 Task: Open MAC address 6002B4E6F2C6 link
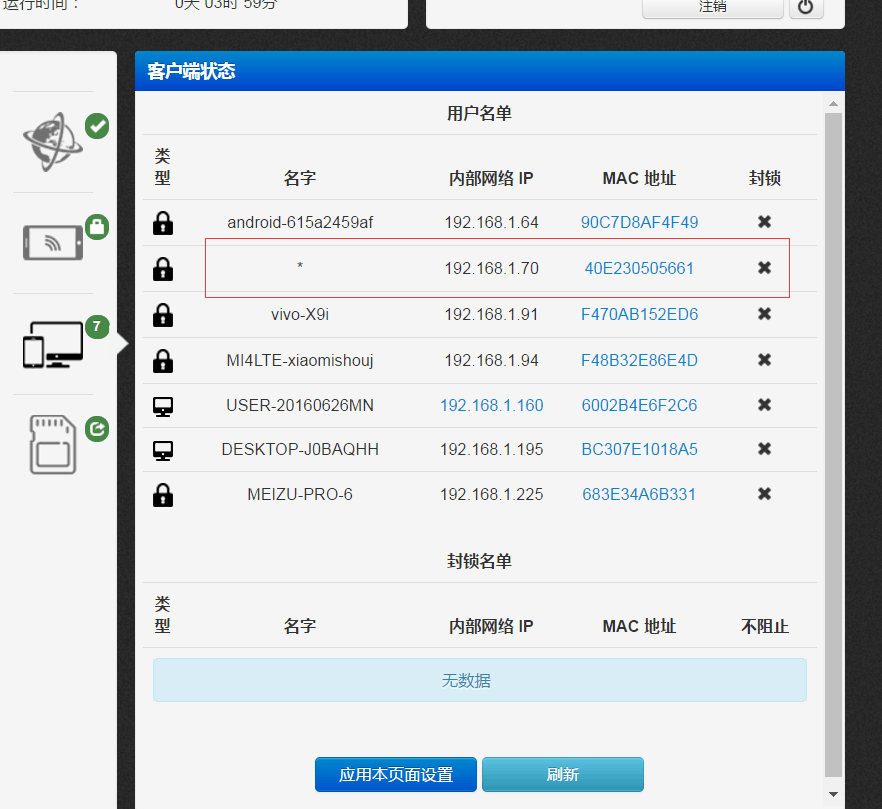(639, 406)
